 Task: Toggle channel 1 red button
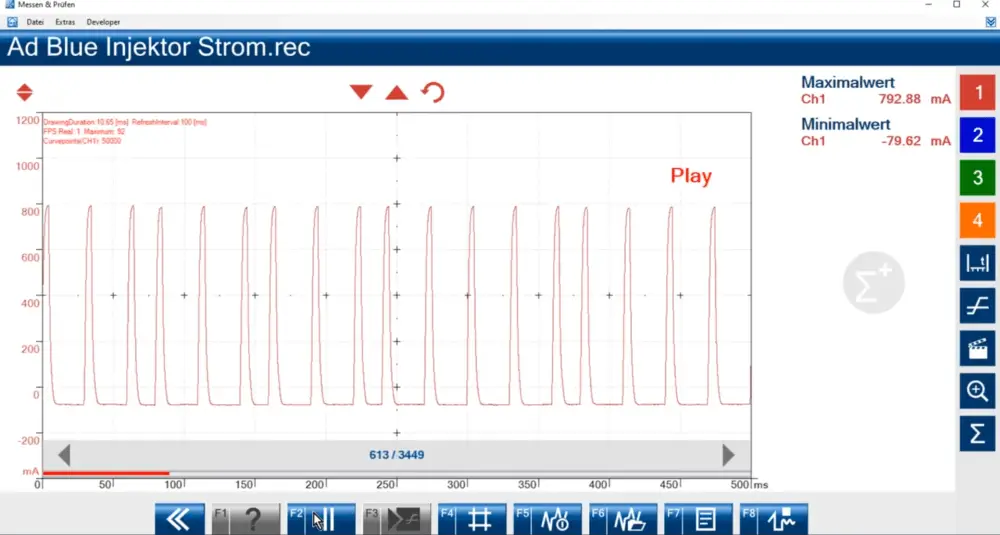(x=977, y=92)
